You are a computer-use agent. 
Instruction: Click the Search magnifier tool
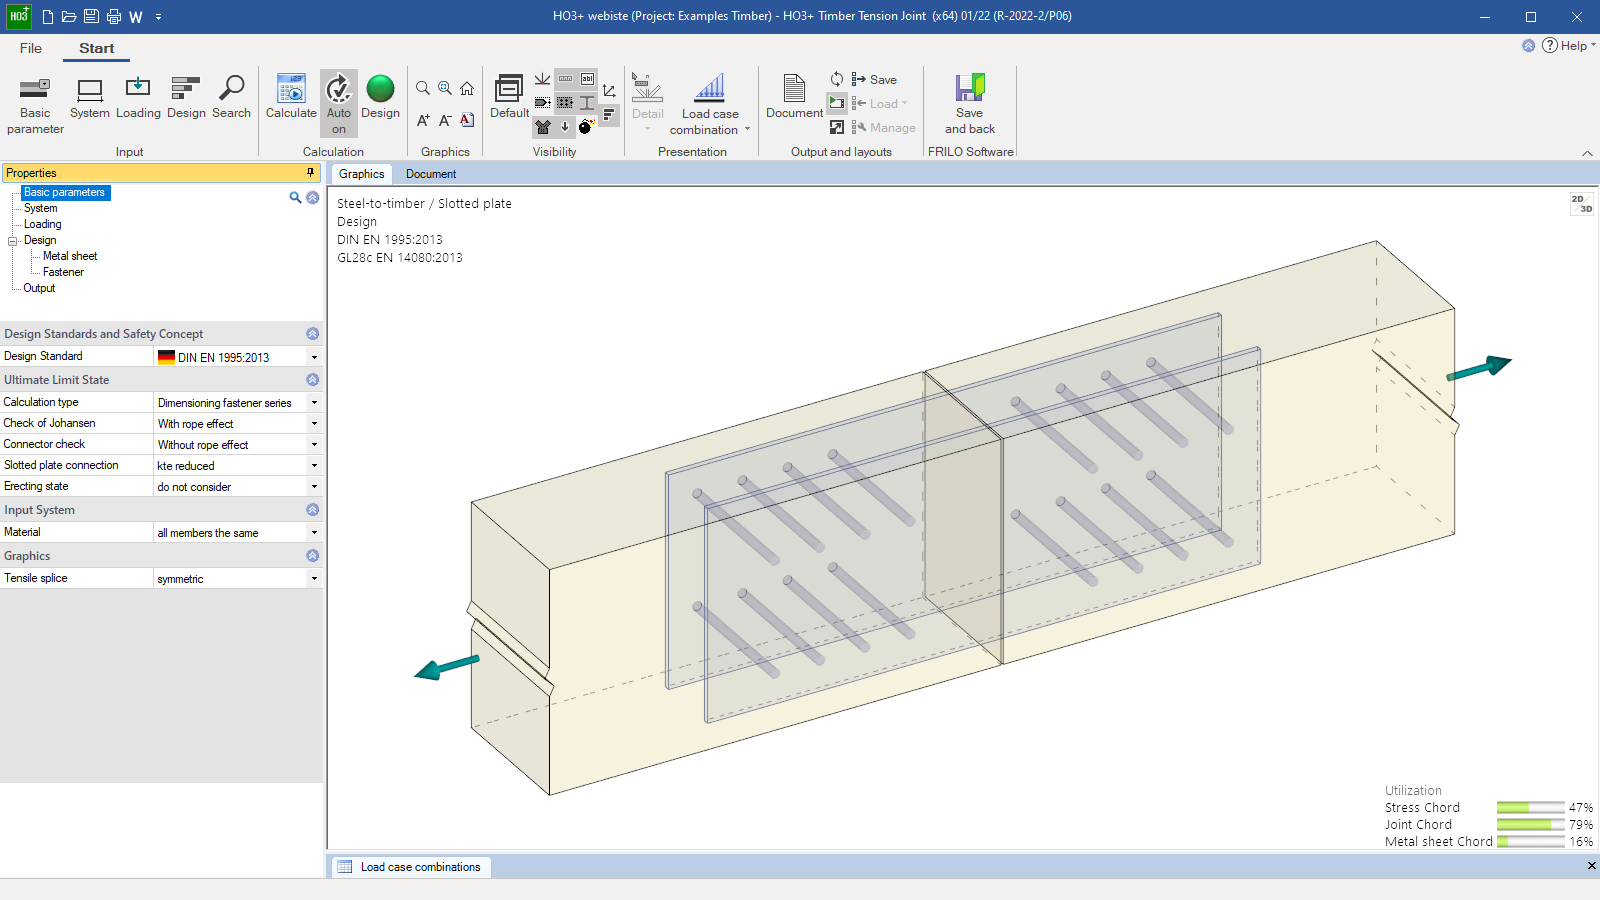point(231,98)
